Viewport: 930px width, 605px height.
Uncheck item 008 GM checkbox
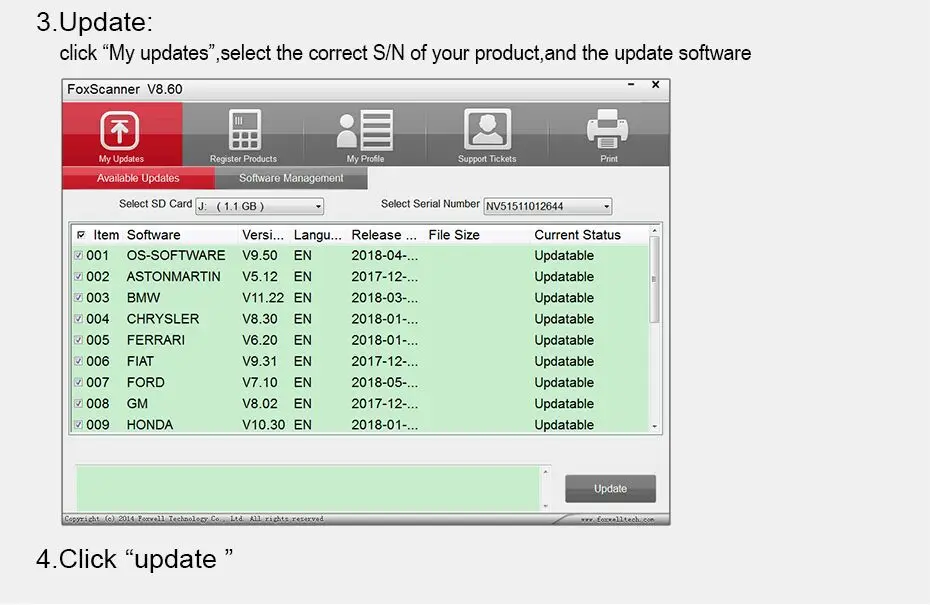pos(78,404)
